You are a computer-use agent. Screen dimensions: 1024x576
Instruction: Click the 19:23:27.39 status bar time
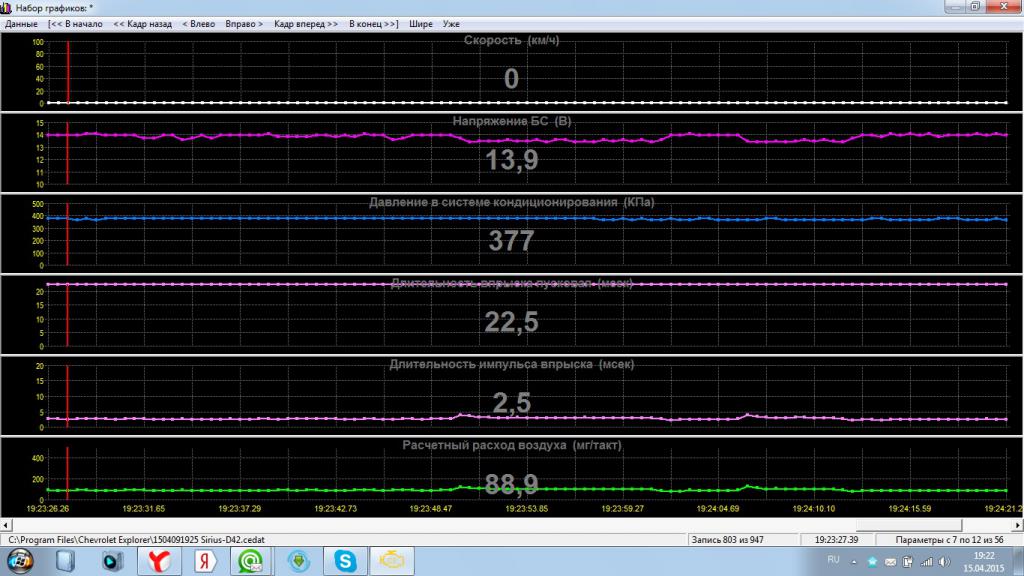[x=837, y=540]
